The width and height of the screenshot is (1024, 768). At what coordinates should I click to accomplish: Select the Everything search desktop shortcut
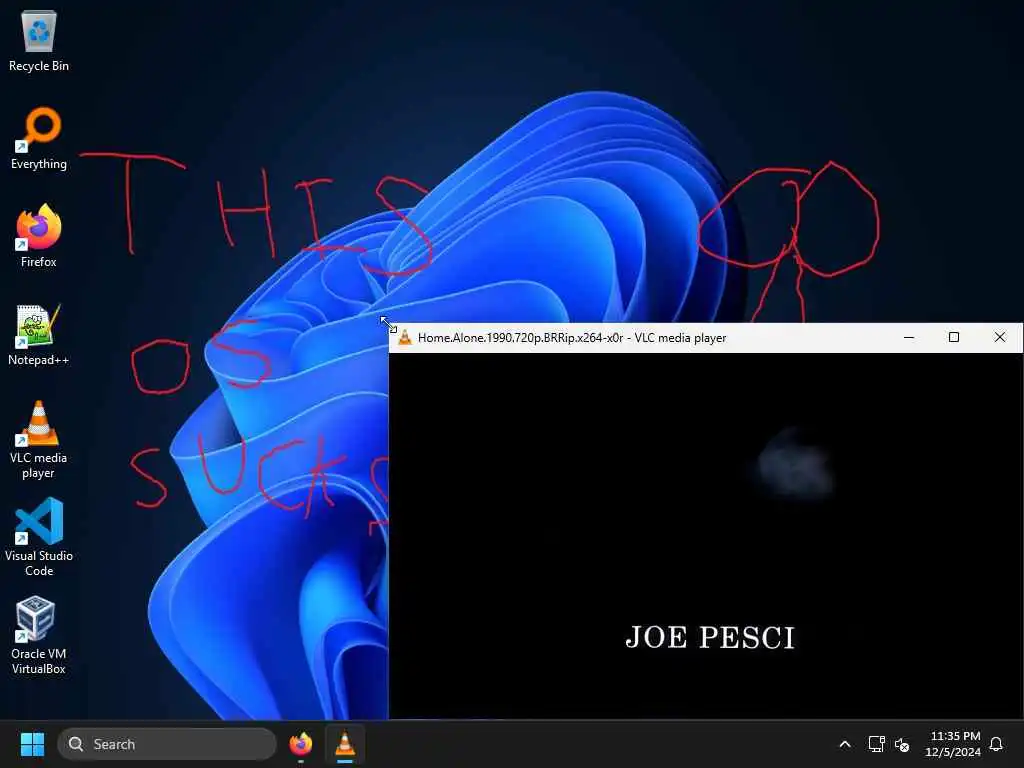click(39, 138)
